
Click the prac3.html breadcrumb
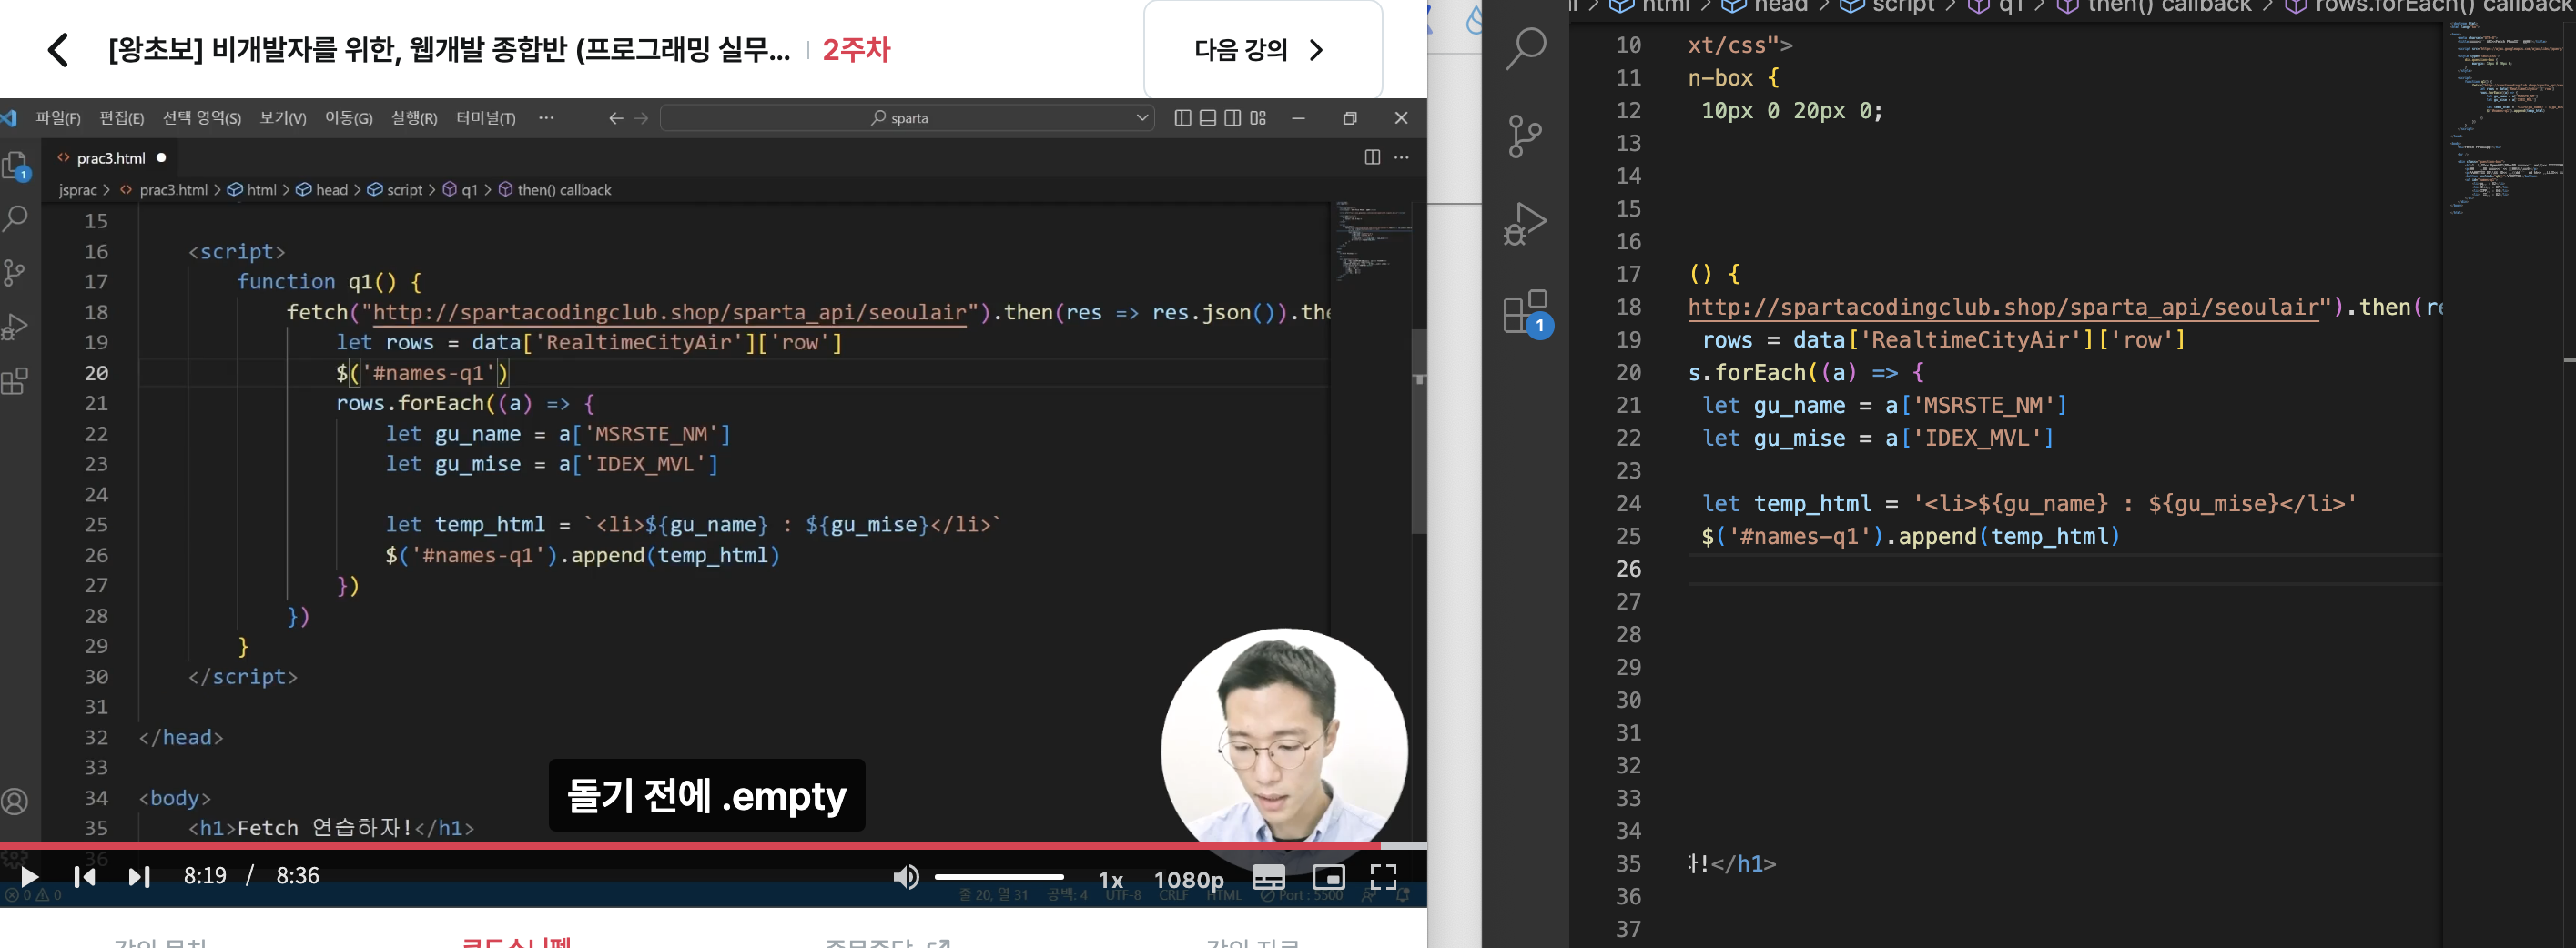[x=173, y=190]
